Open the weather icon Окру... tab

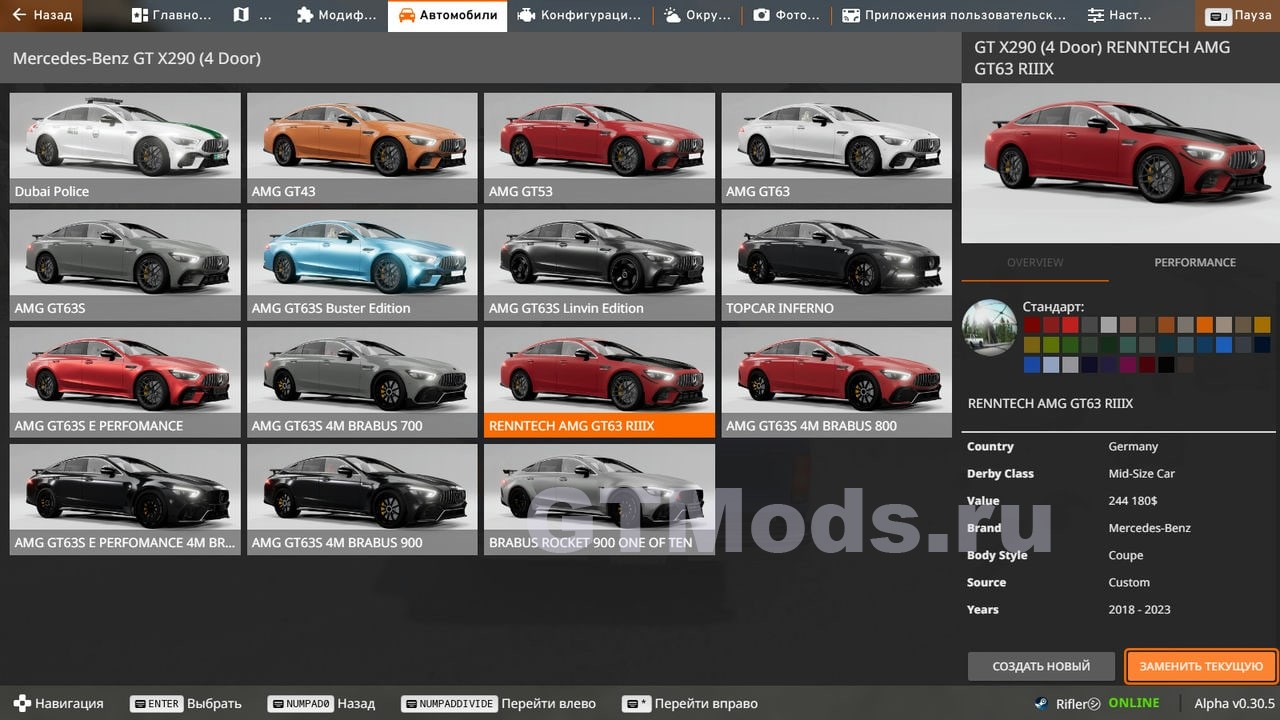(x=696, y=15)
